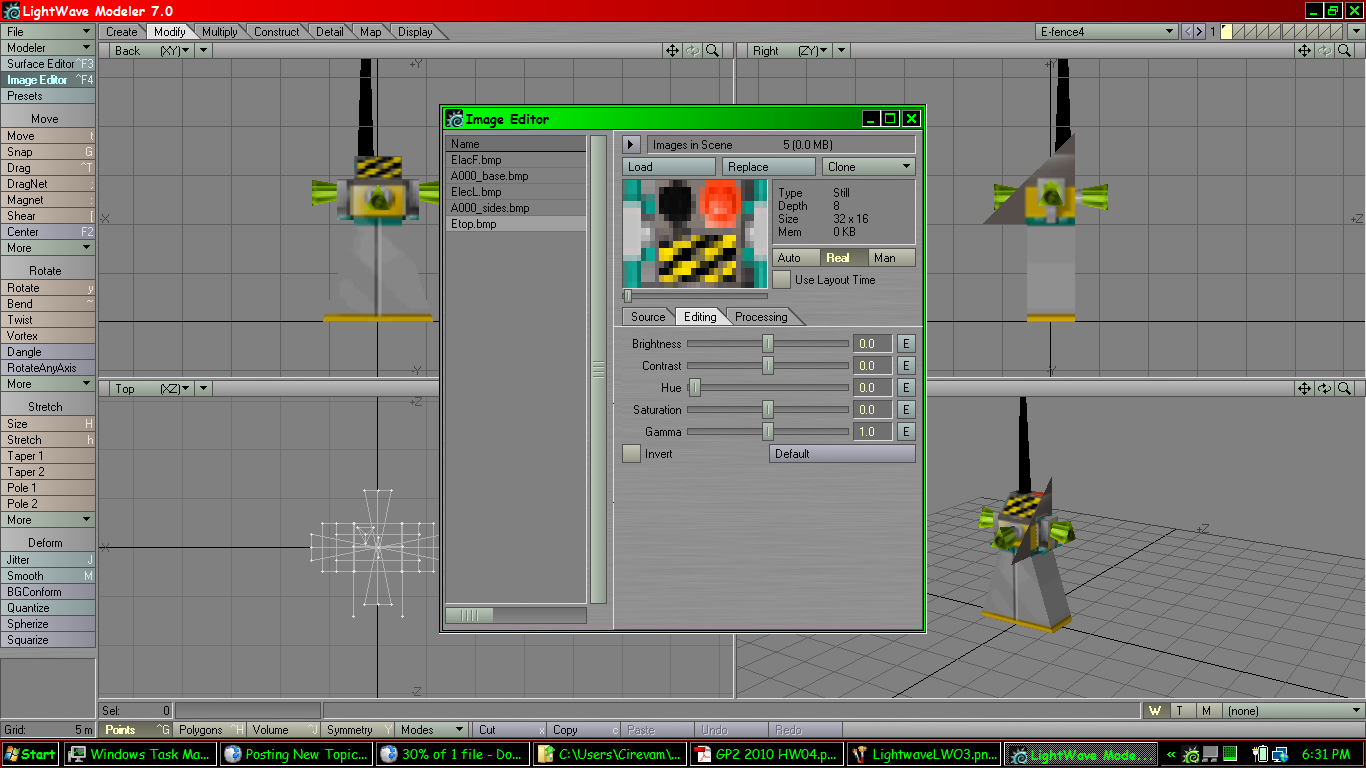Select ElecL.bmp in image list
This screenshot has width=1366, height=768.
(x=515, y=192)
